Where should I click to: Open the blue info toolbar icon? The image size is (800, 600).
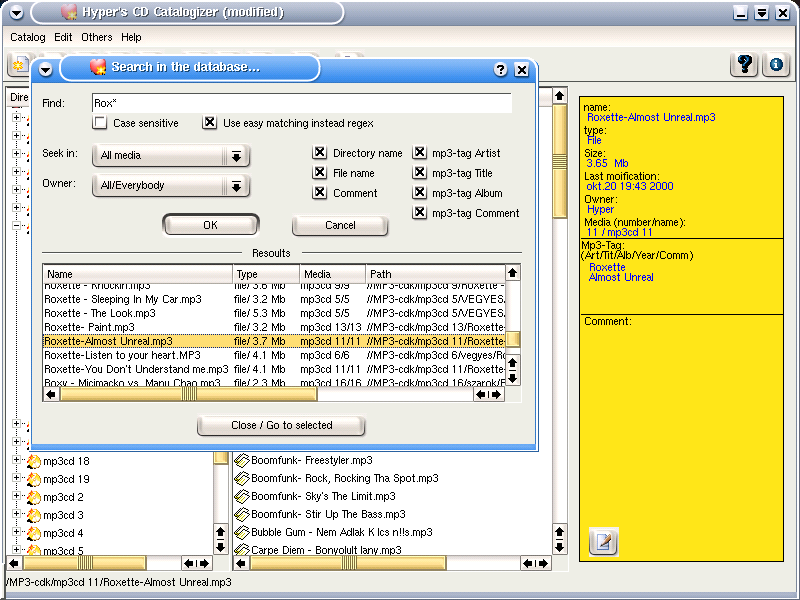(775, 64)
